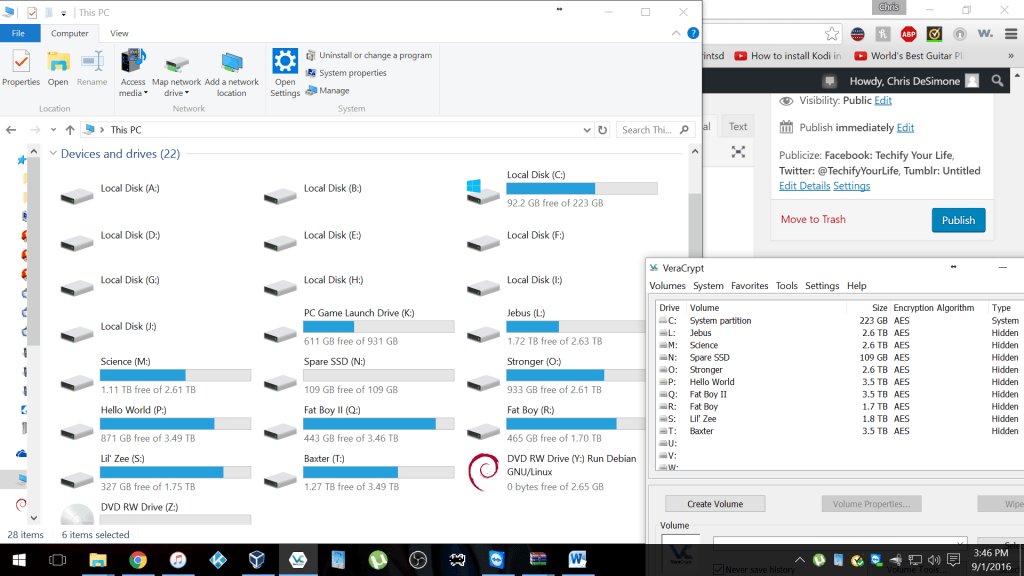
Task: Select the Baxter (T:) drive
Action: [358, 472]
